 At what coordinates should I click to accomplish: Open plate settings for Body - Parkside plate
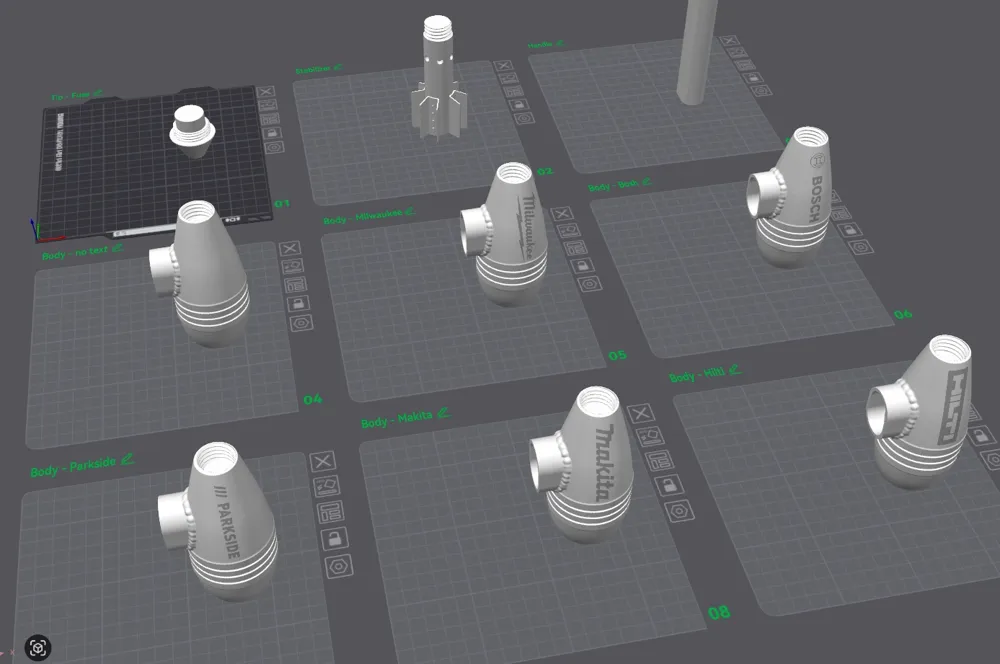(339, 566)
